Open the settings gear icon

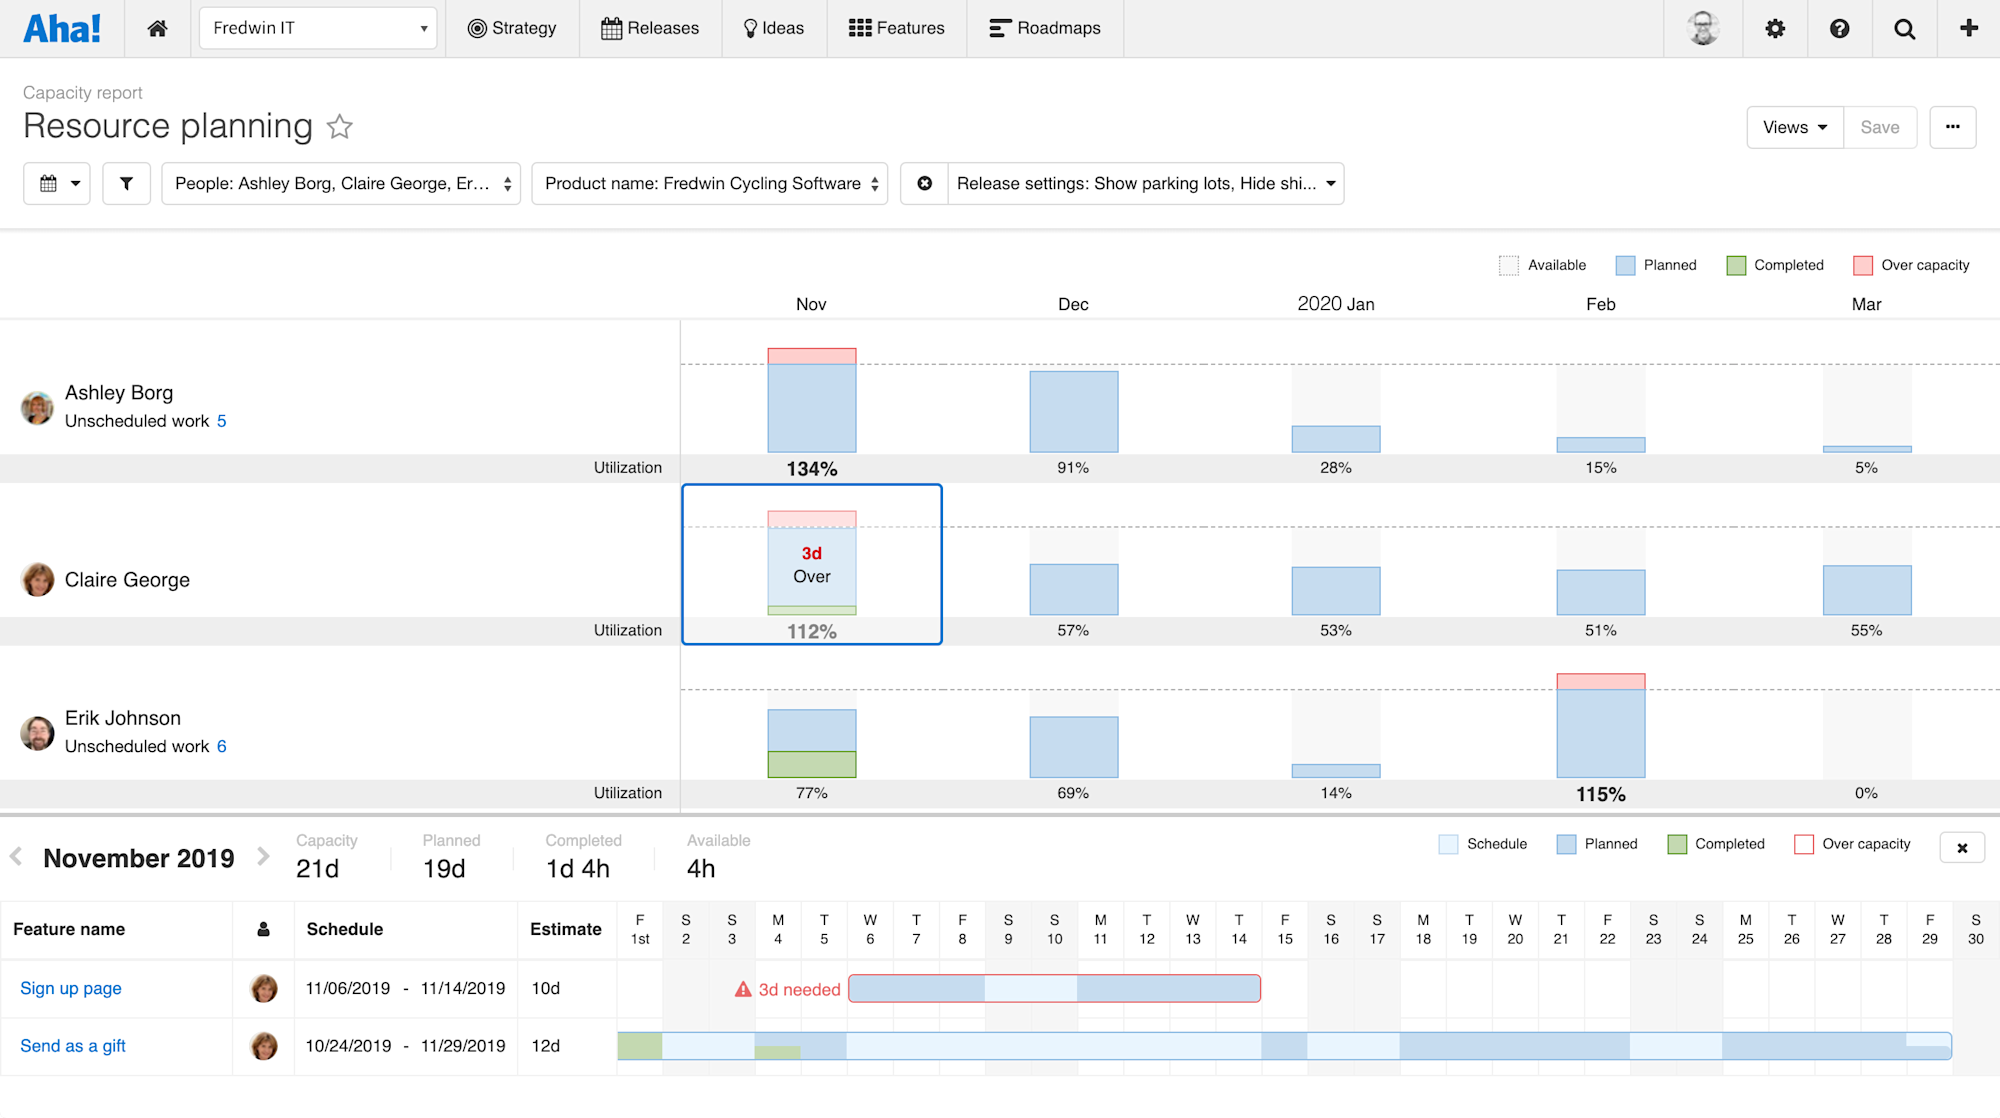(1775, 28)
